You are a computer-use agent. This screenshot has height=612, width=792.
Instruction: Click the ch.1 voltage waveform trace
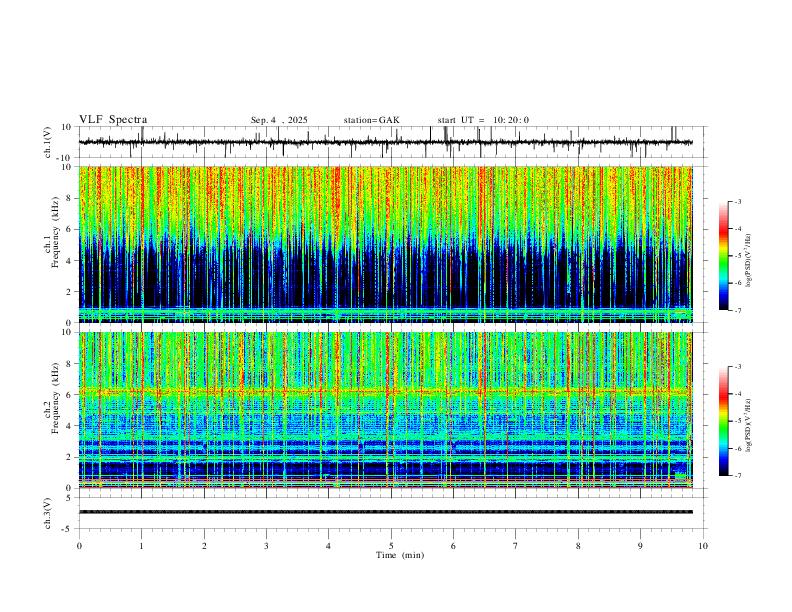click(x=385, y=142)
